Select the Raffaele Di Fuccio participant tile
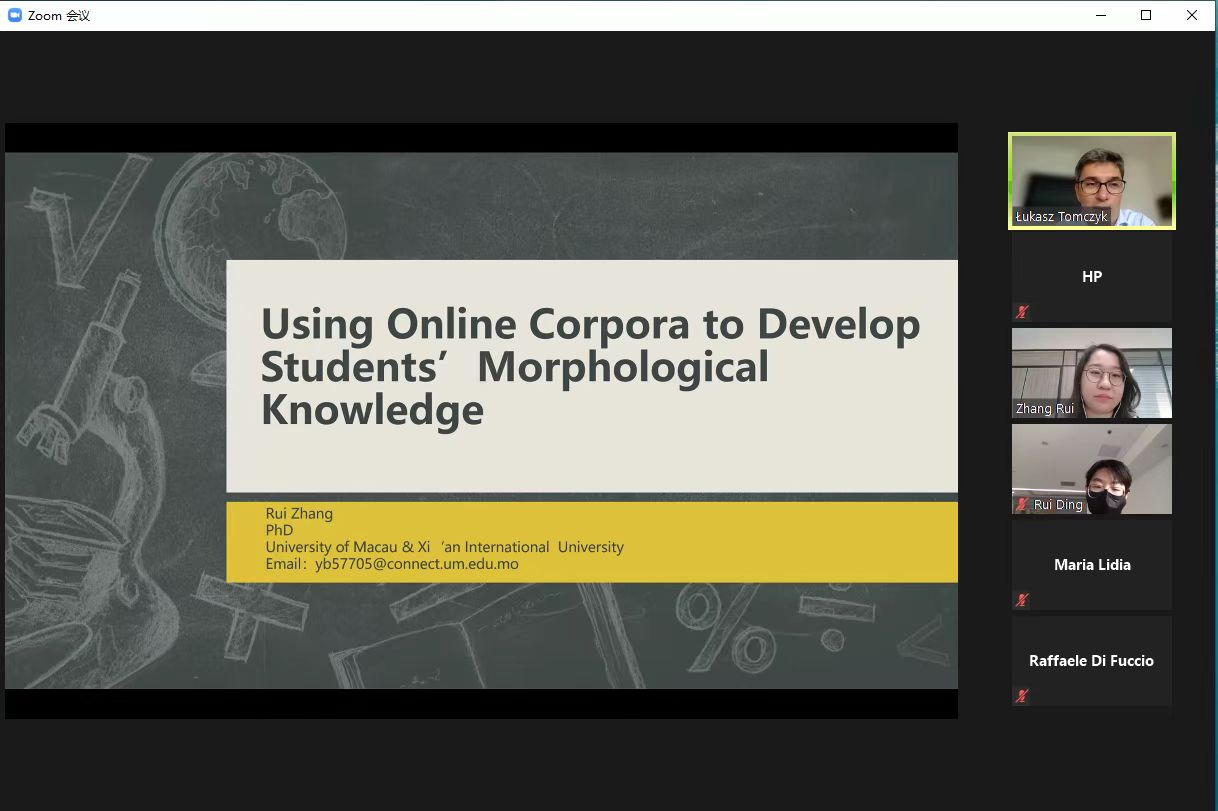The height and width of the screenshot is (811, 1218). coord(1091,661)
